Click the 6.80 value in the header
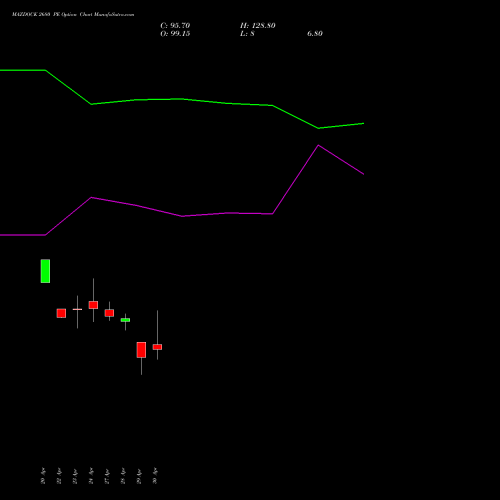The height and width of the screenshot is (500, 500). 315,34
